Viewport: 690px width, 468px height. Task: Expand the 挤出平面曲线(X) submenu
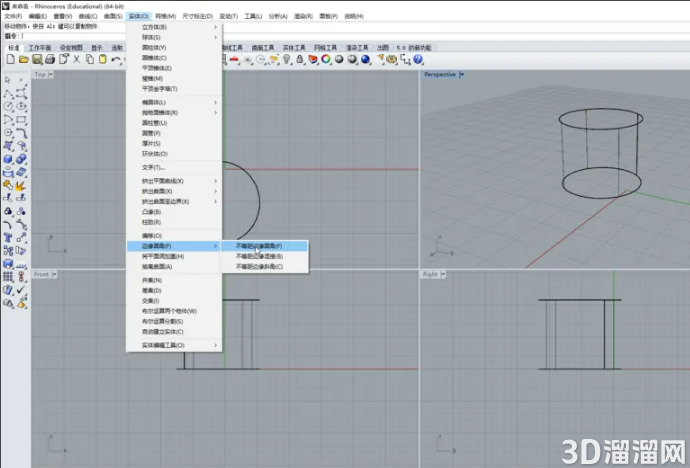[174, 181]
